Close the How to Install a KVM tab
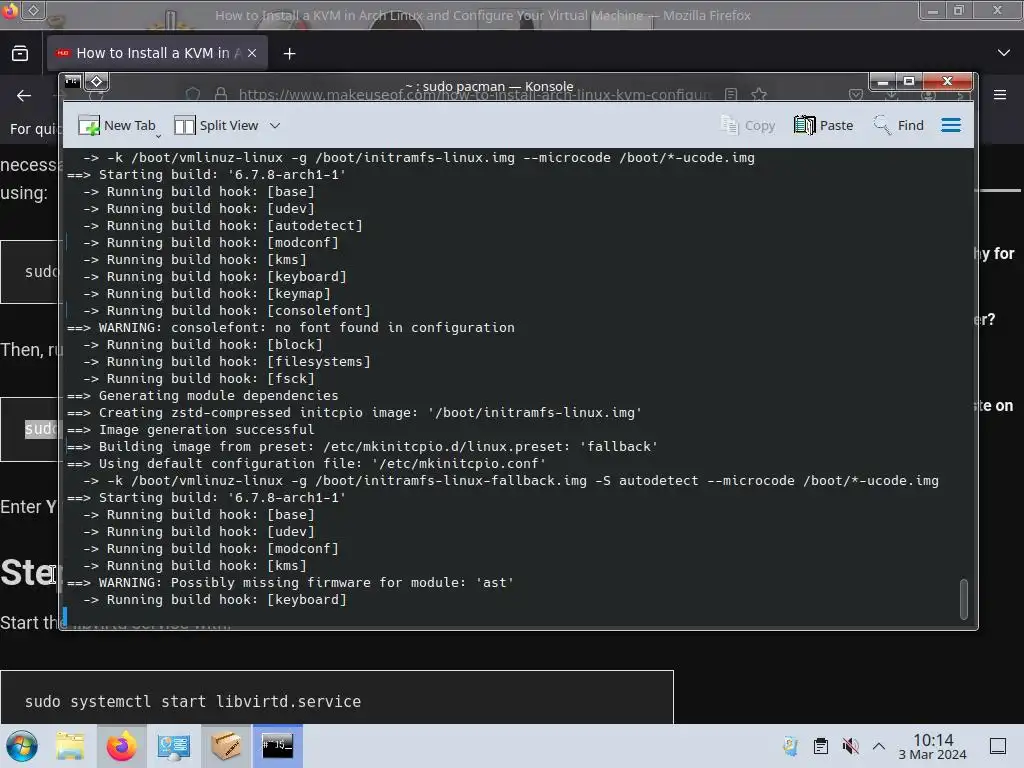This screenshot has width=1024, height=768. pos(252,54)
